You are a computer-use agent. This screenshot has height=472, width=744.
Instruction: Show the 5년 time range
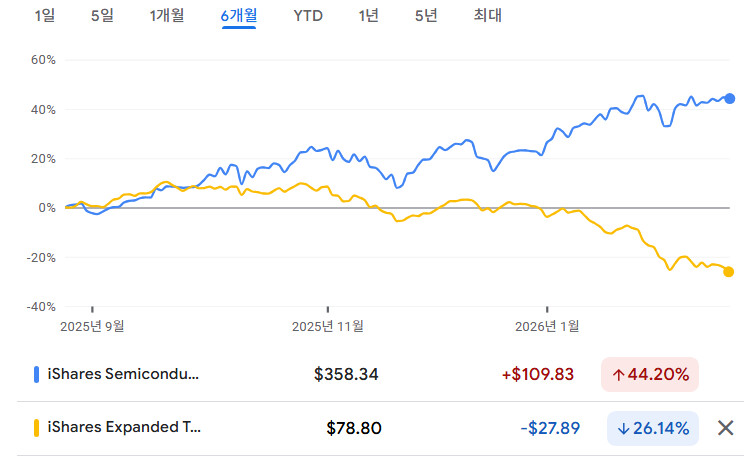[427, 15]
